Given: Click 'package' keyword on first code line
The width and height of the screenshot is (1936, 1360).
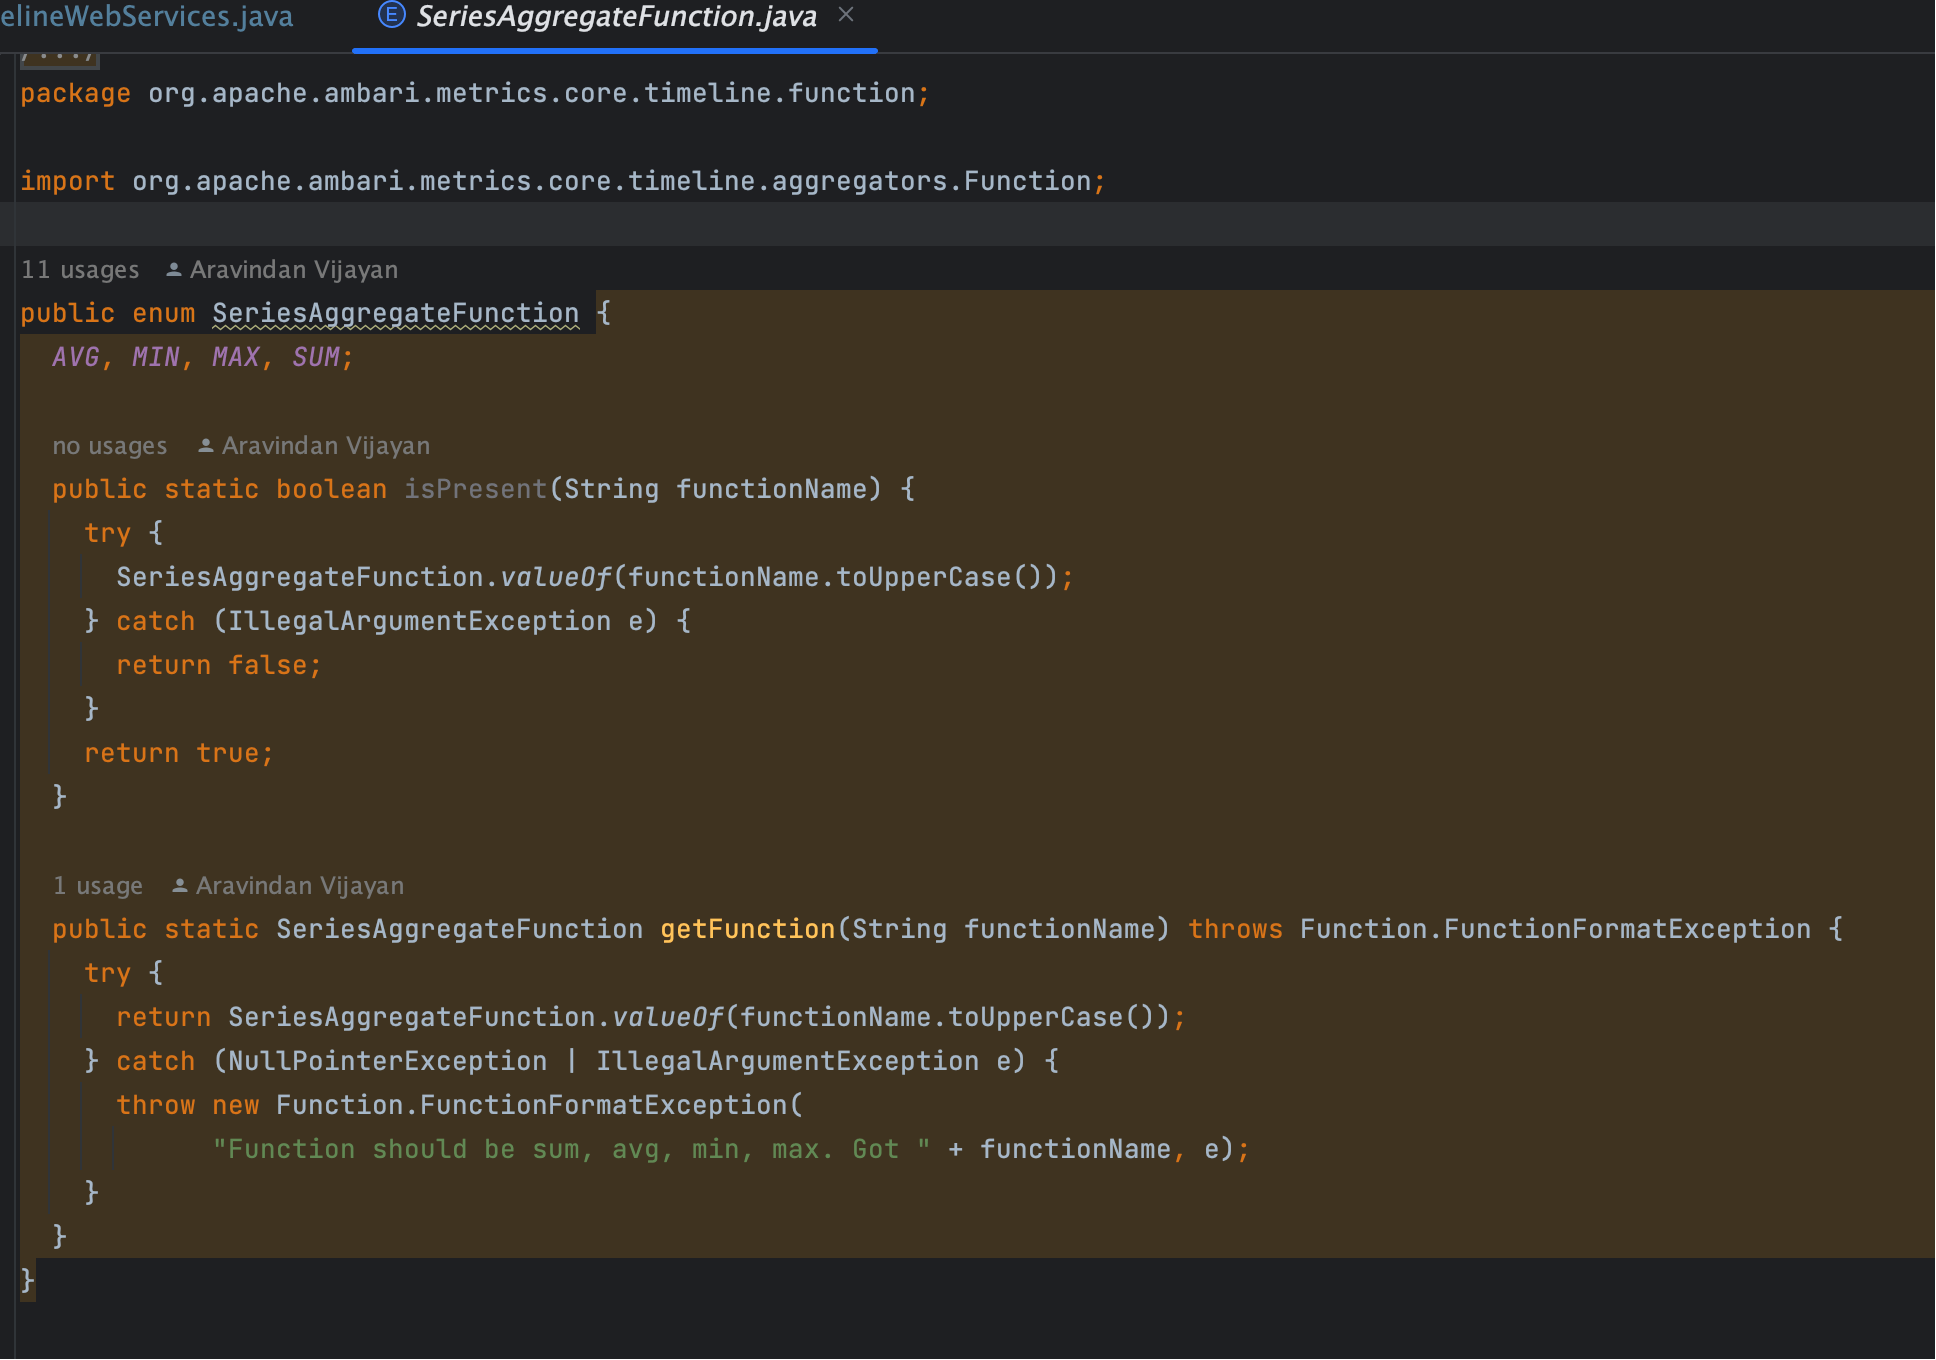Looking at the screenshot, I should click(x=76, y=94).
